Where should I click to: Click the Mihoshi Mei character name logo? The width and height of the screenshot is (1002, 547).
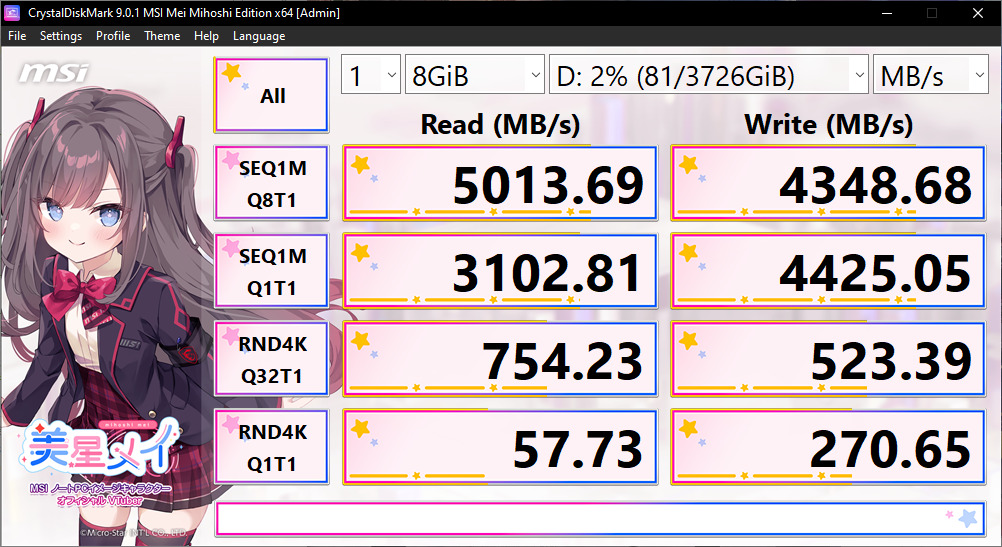99,447
